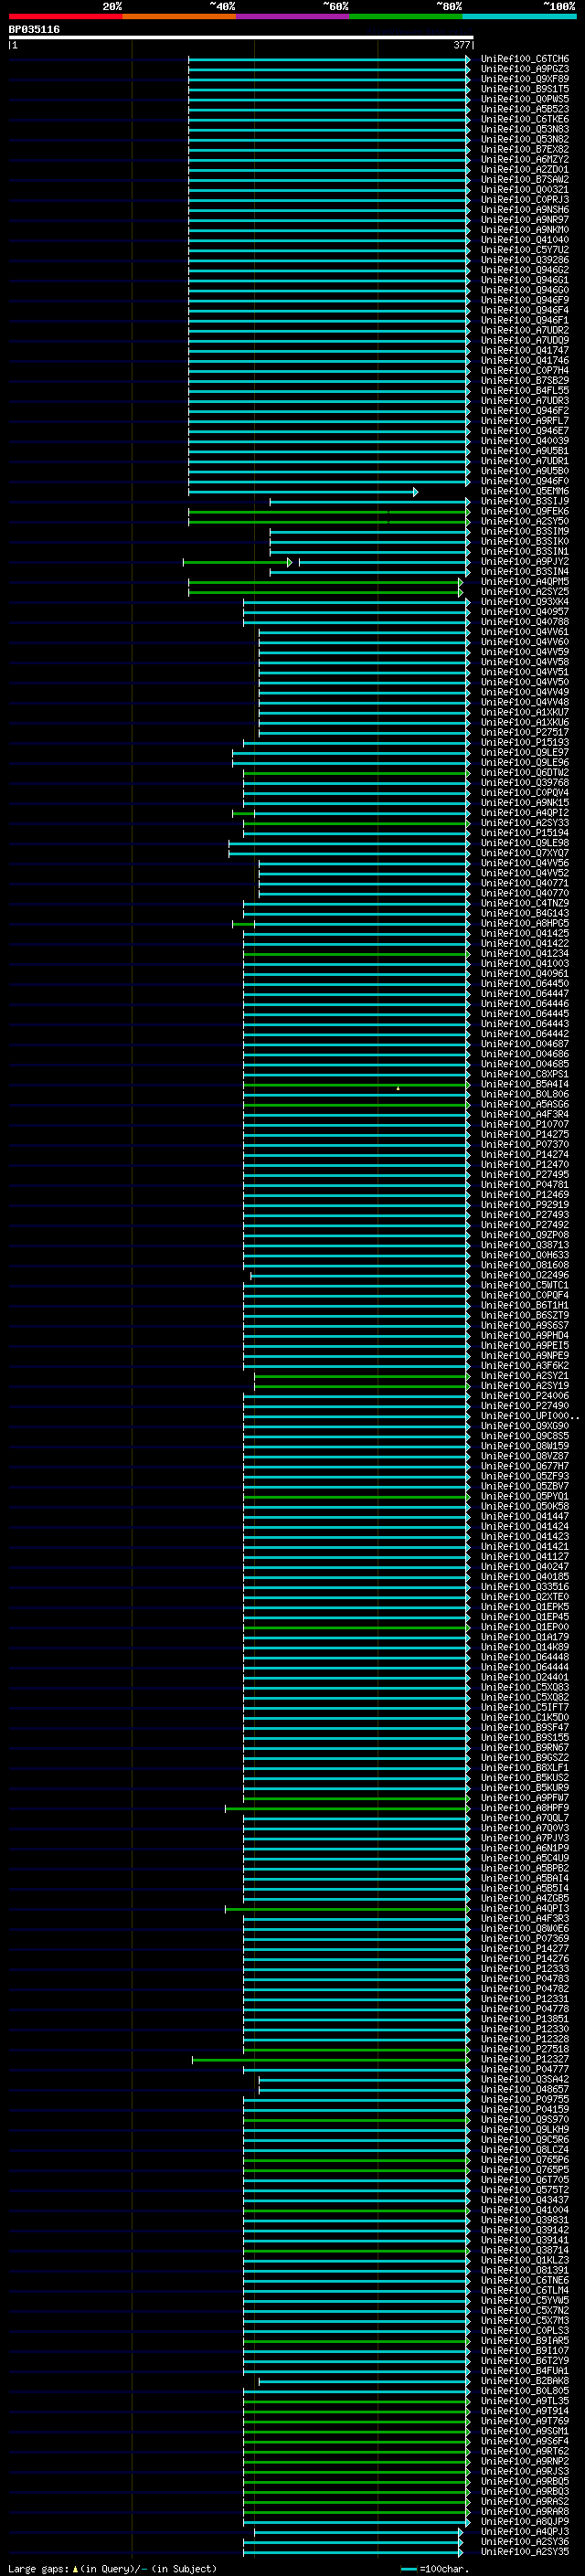585x2576 pixels.
Task: Select hit label UniRef100_Q41234
Action: 524,953
